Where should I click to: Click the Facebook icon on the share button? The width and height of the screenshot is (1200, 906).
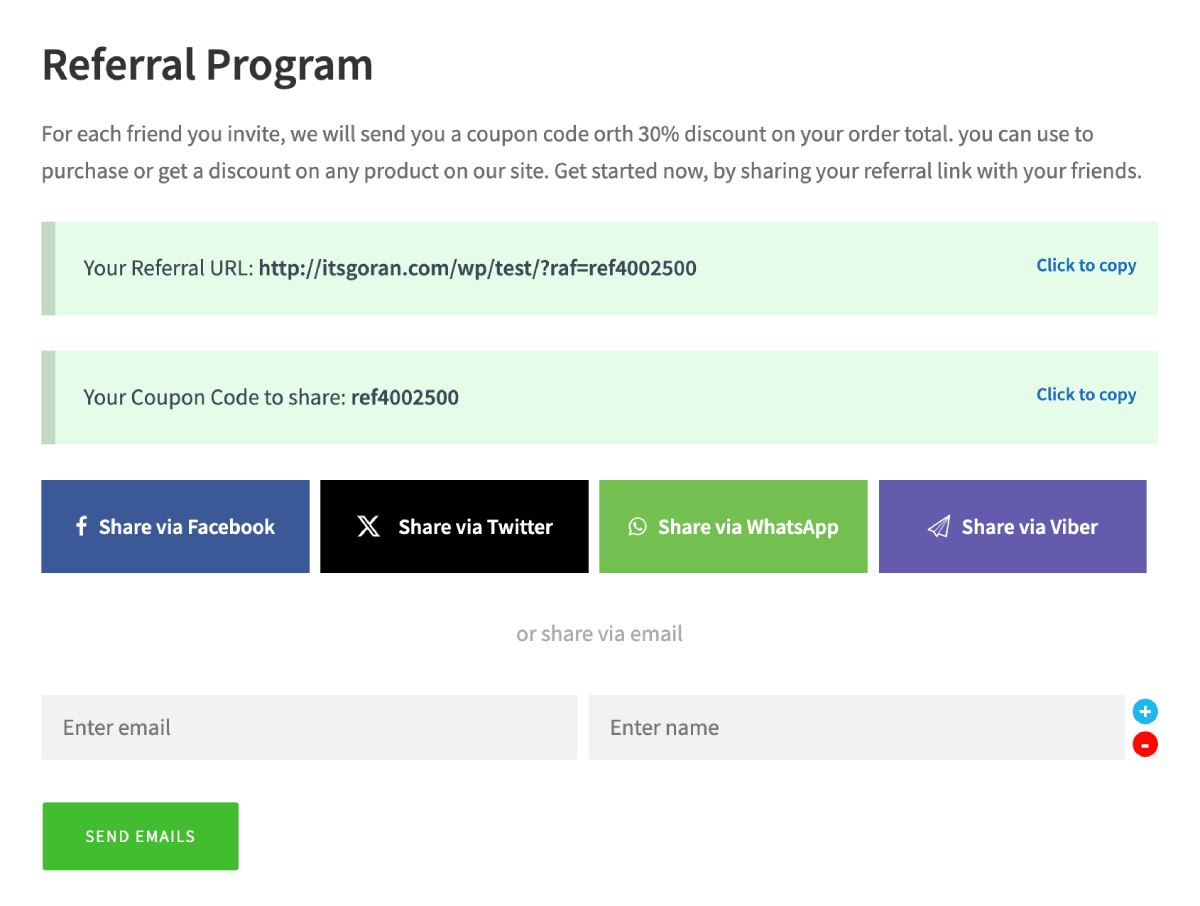(84, 526)
